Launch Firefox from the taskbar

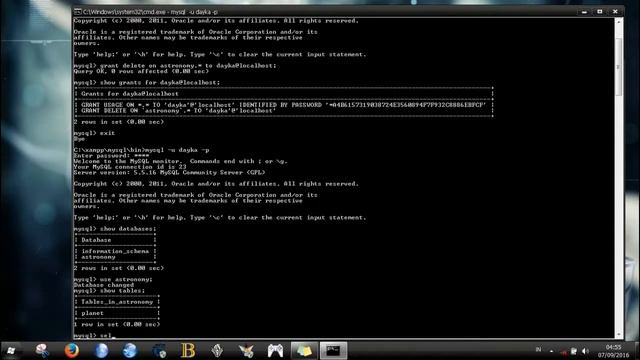click(72, 350)
